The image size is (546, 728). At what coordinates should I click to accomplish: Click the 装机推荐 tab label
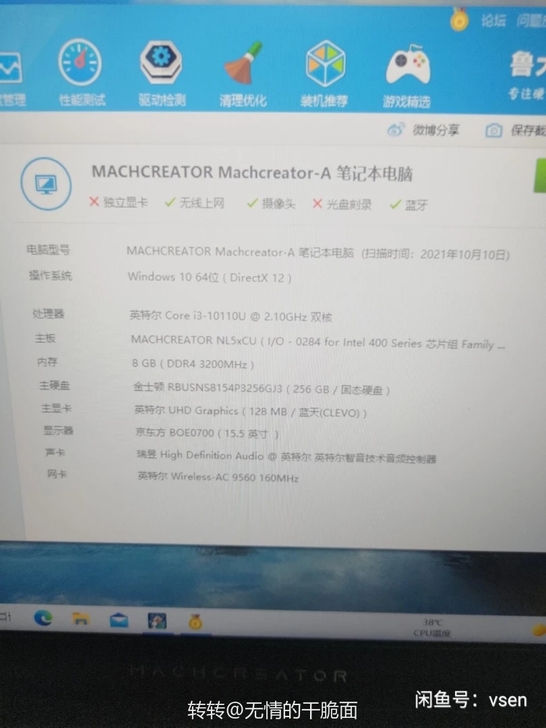pos(324,101)
